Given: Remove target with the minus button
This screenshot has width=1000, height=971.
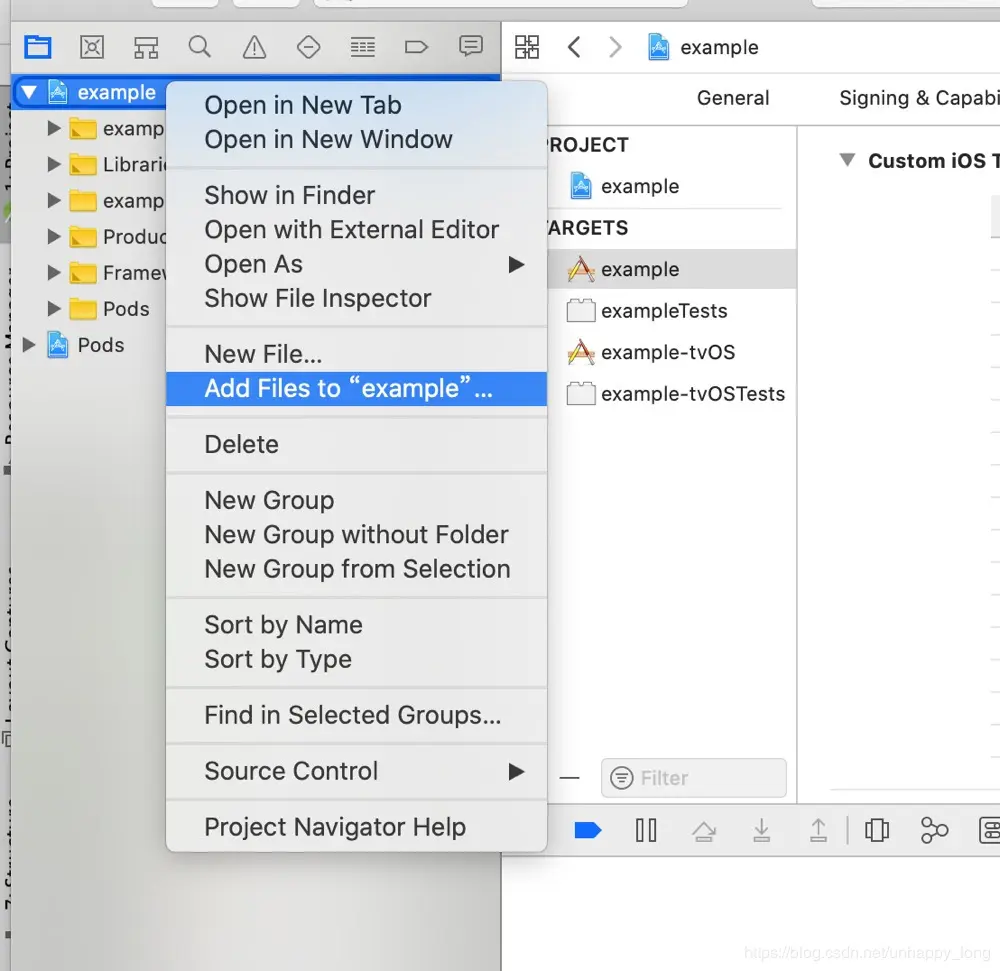Looking at the screenshot, I should (x=570, y=778).
